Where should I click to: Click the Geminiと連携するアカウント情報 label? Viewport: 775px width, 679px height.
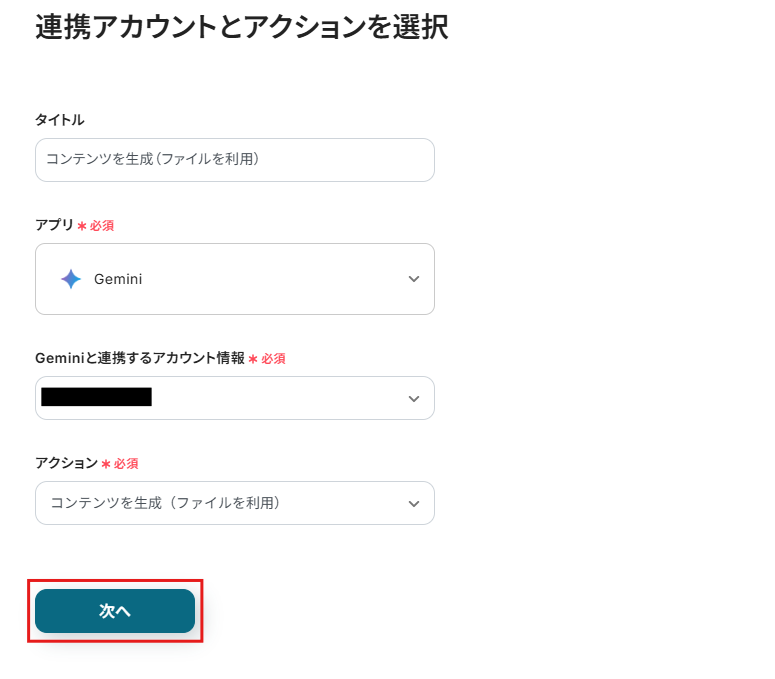(140, 358)
